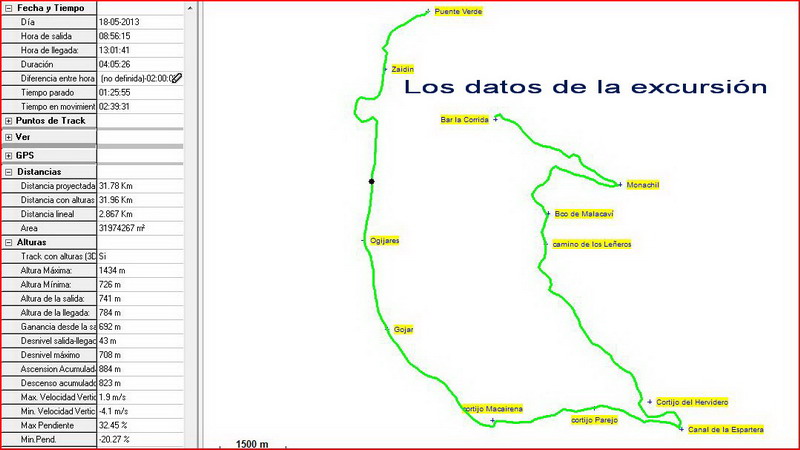Screen dimensions: 800x450
Task: Select the Zaidín waypoint label
Action: (402, 69)
